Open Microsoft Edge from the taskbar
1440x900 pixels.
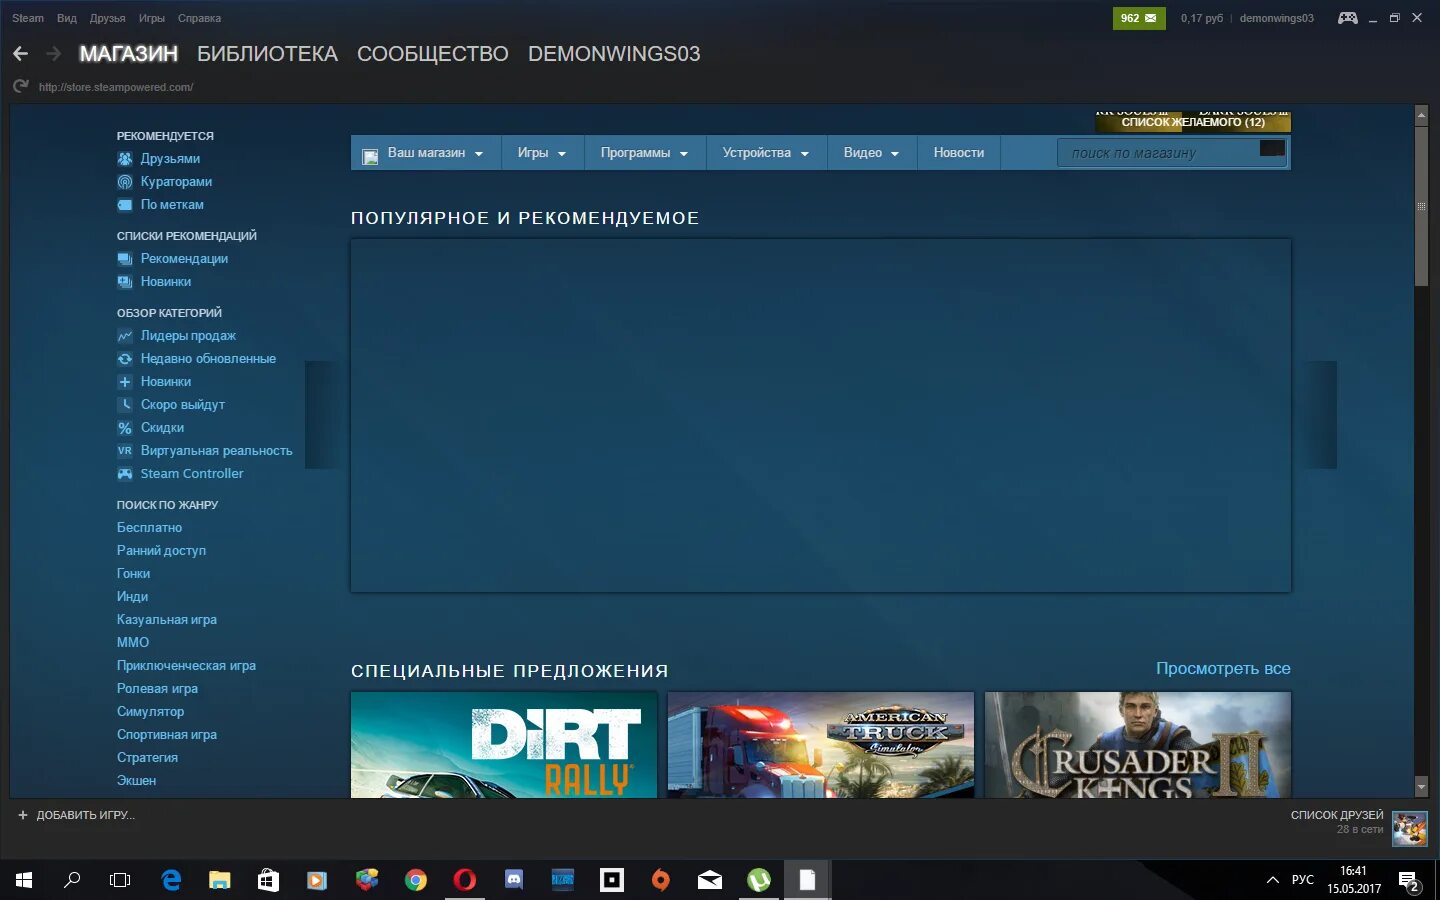(171, 880)
